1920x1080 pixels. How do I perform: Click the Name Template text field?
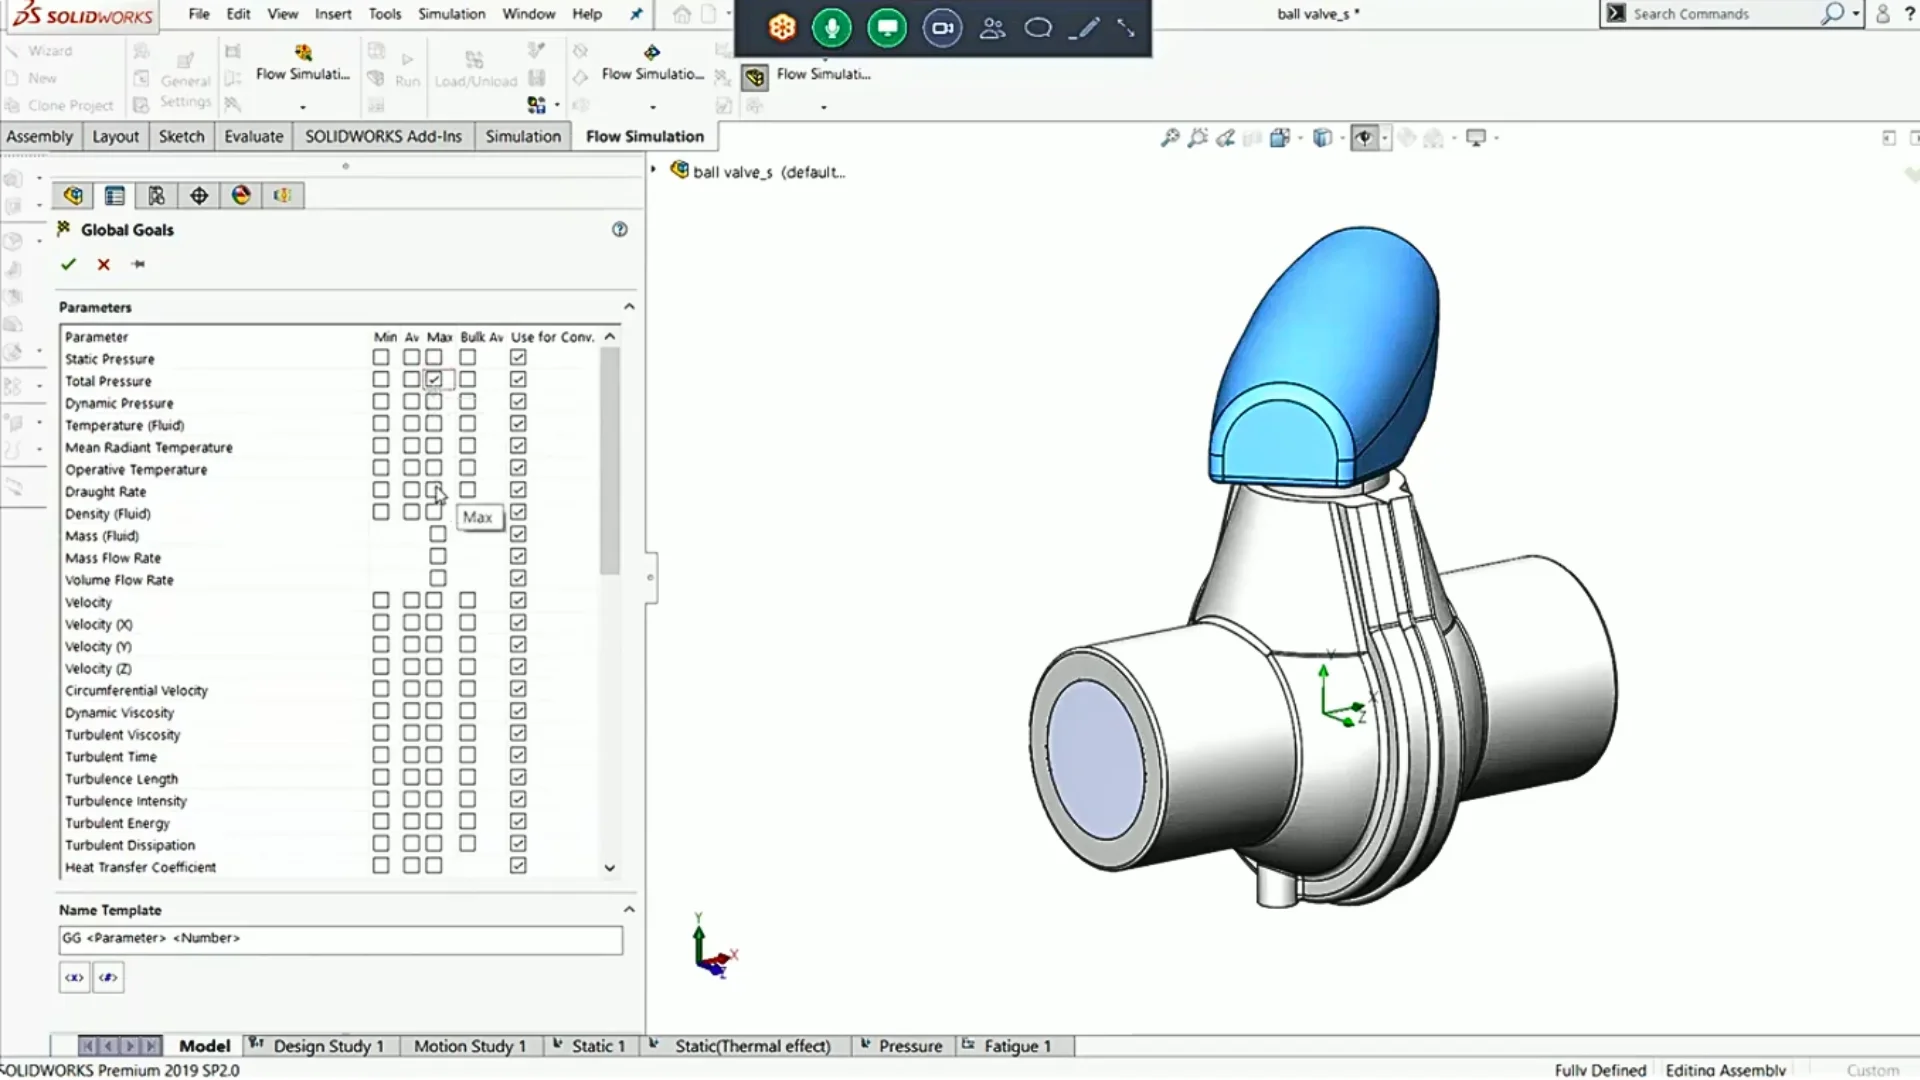click(340, 939)
